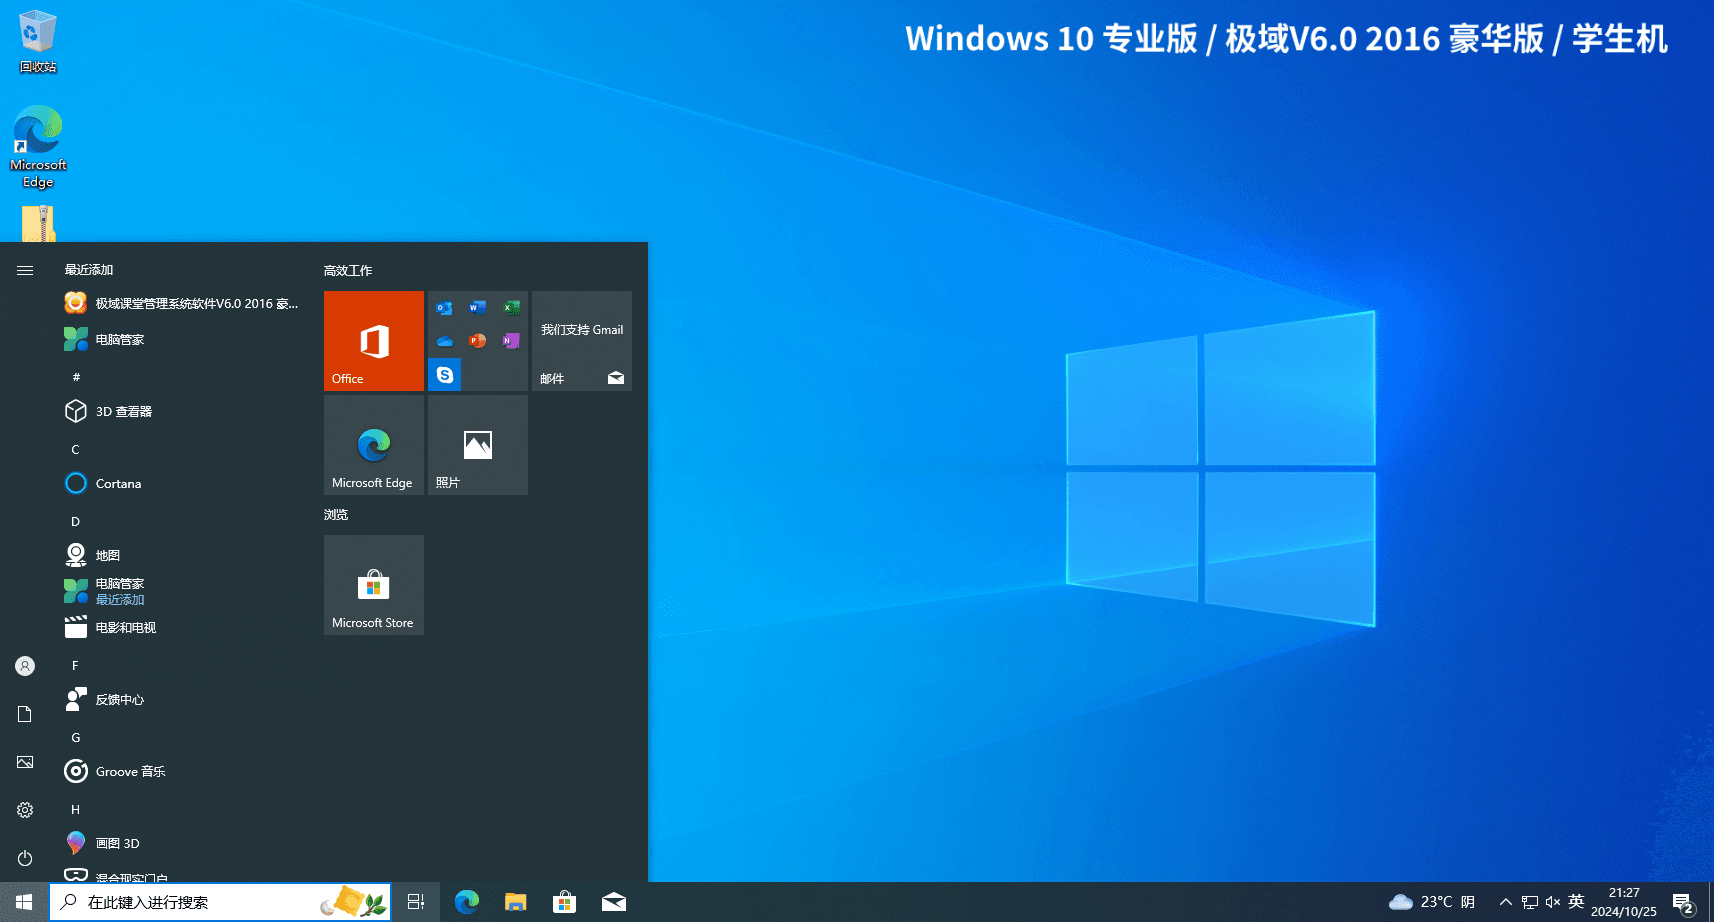Open Mail from the taskbar
Image resolution: width=1714 pixels, height=922 pixels.
point(614,902)
